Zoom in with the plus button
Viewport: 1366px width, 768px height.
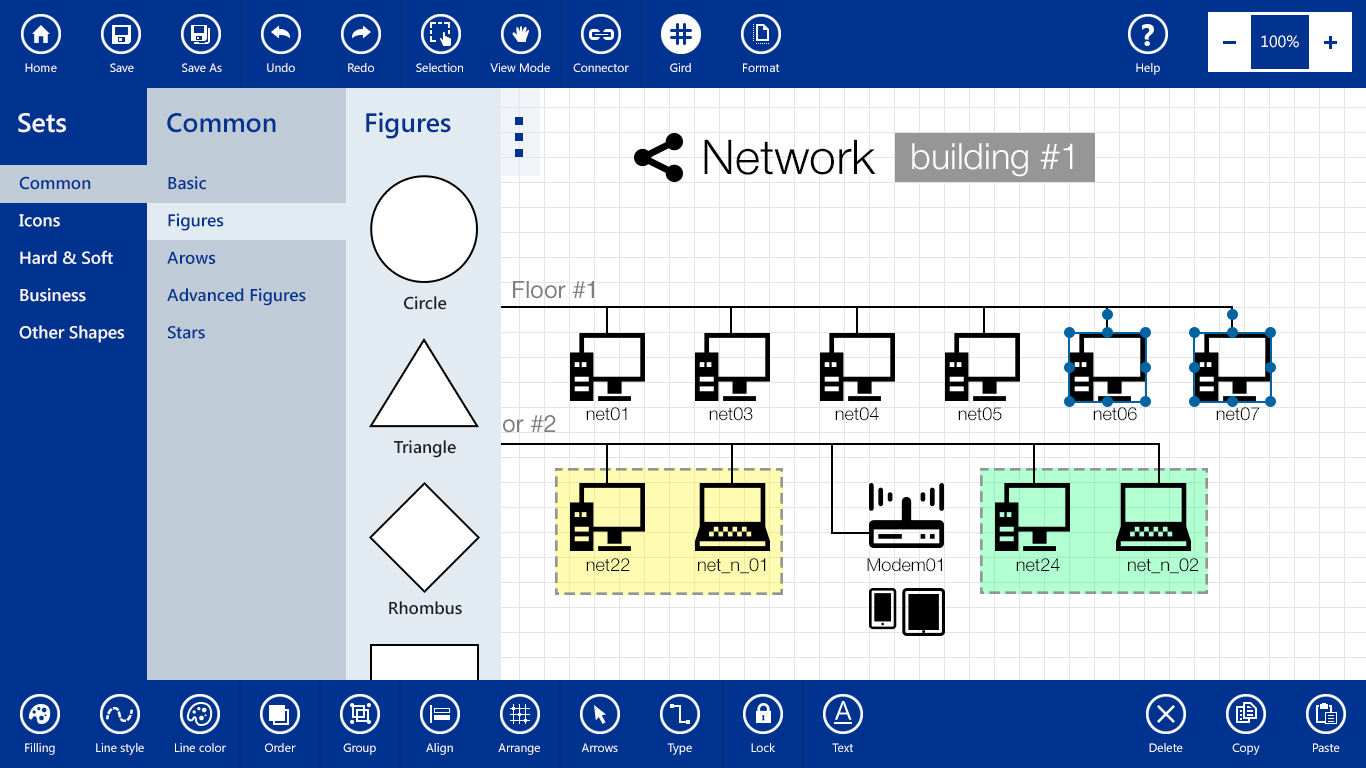1330,42
